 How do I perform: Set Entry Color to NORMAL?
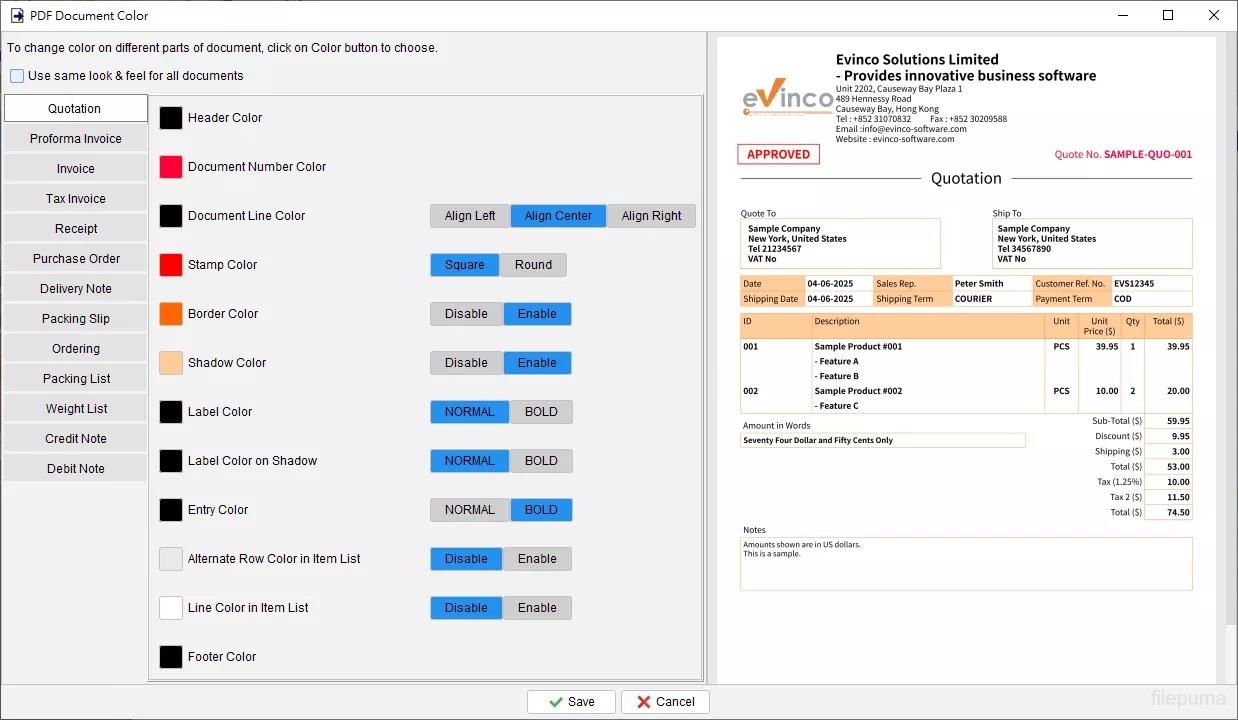470,510
